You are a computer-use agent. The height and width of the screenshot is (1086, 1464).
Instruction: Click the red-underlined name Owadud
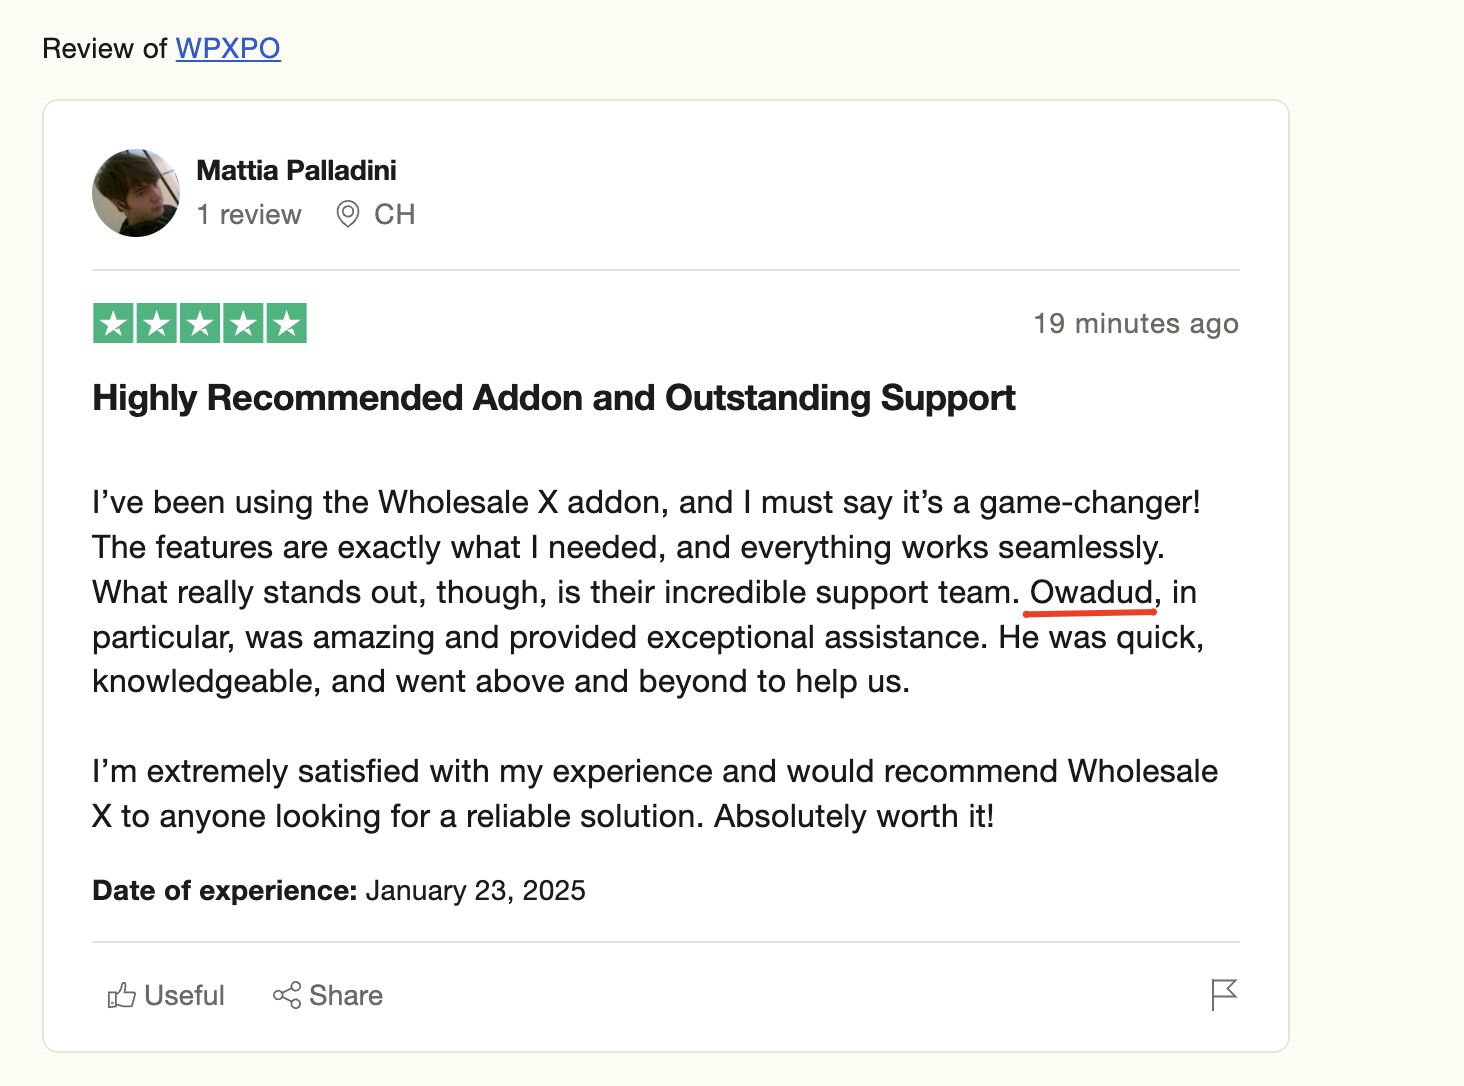(x=1091, y=592)
